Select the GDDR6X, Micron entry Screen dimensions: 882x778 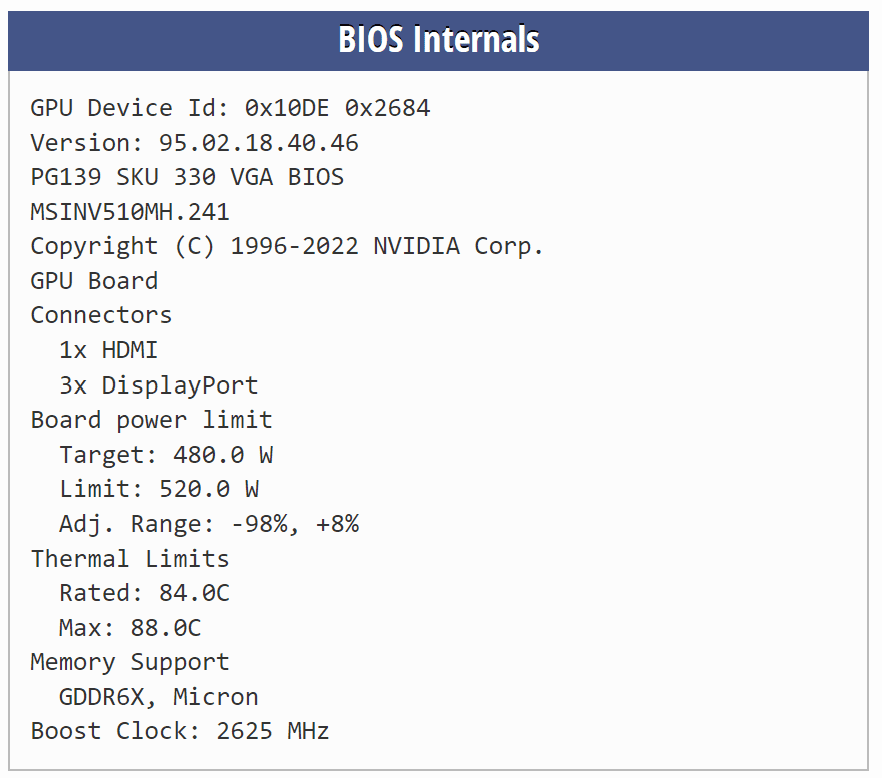pos(159,697)
